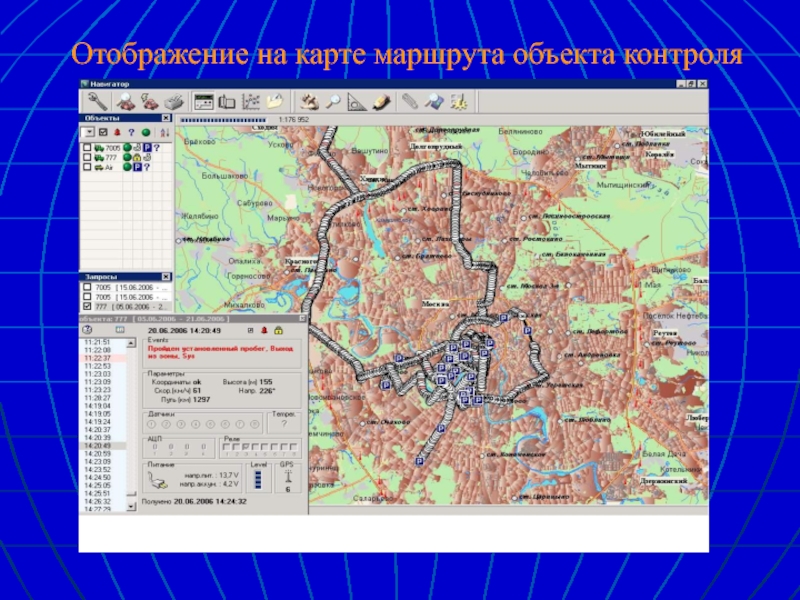Toggle checkbox for object 7005
The height and width of the screenshot is (600, 800).
tap(87, 148)
